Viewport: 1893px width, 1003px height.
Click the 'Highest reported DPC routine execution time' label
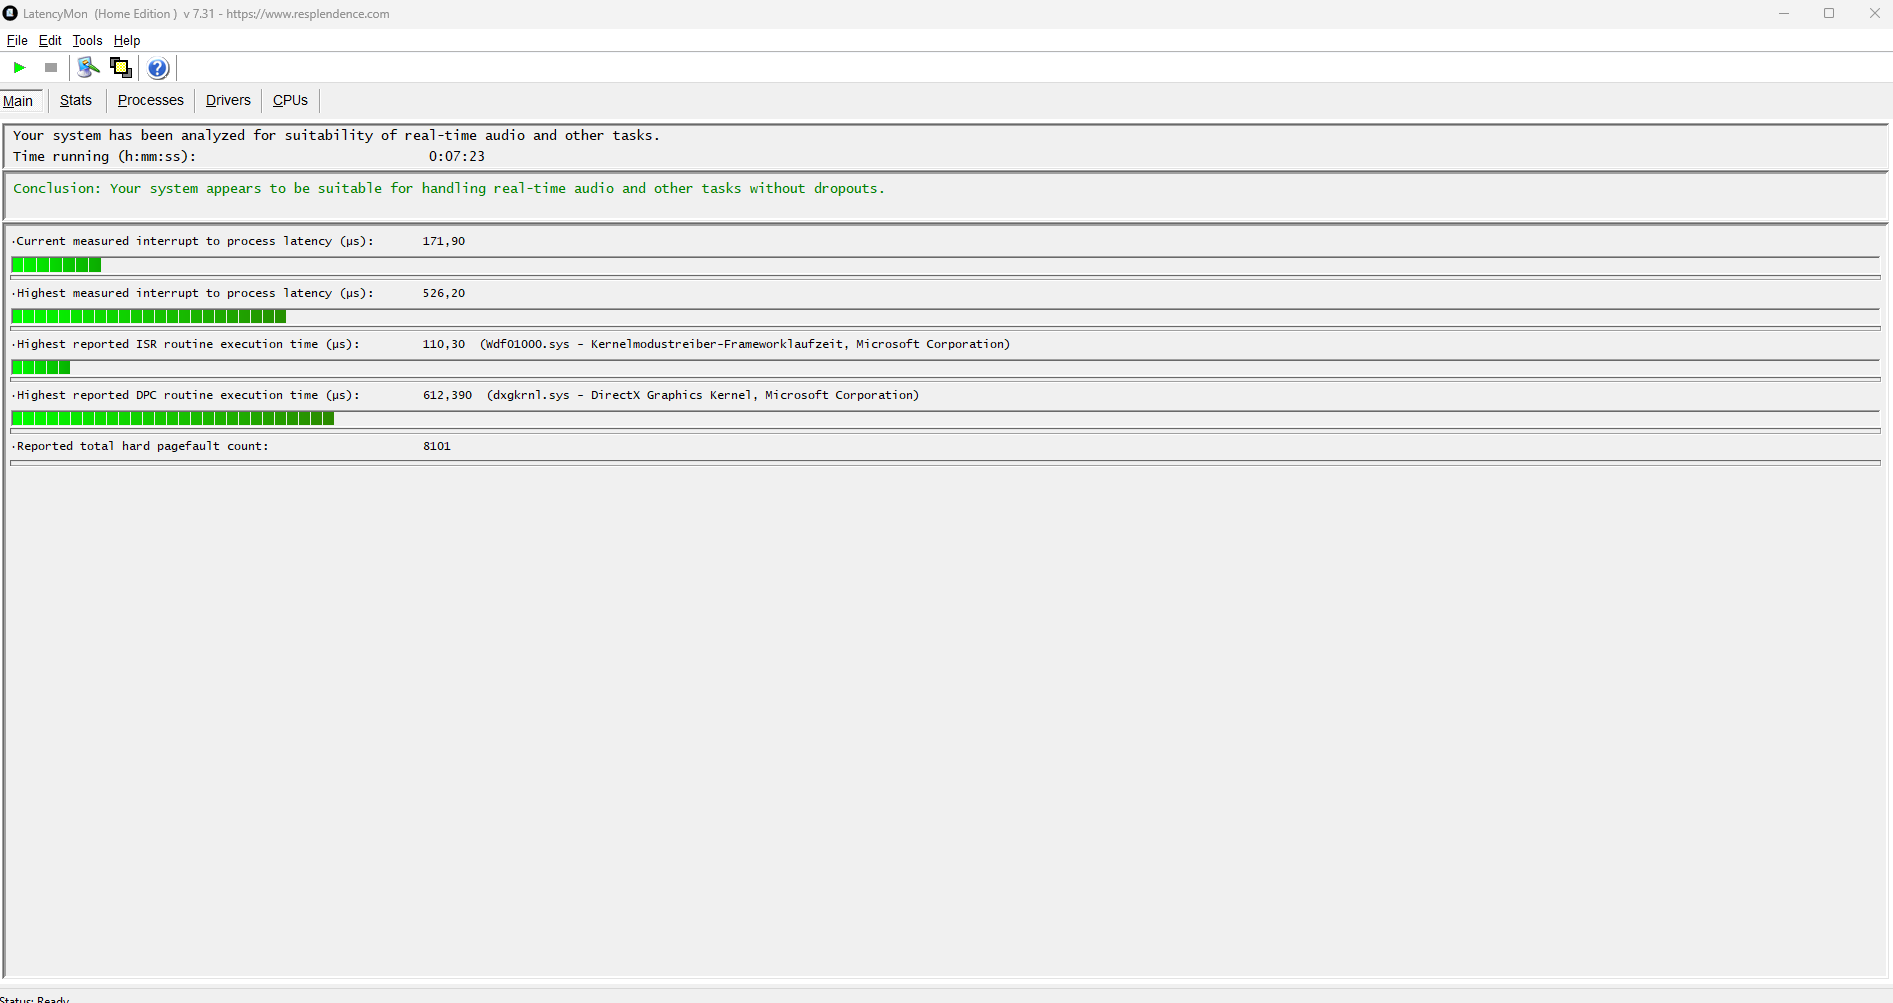(186, 396)
